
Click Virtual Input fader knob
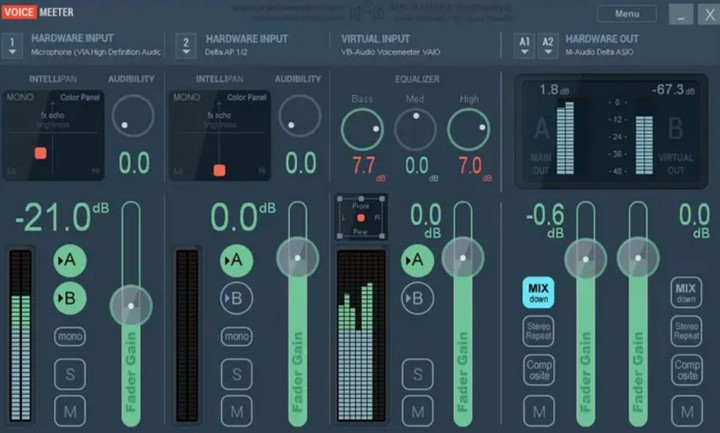463,258
